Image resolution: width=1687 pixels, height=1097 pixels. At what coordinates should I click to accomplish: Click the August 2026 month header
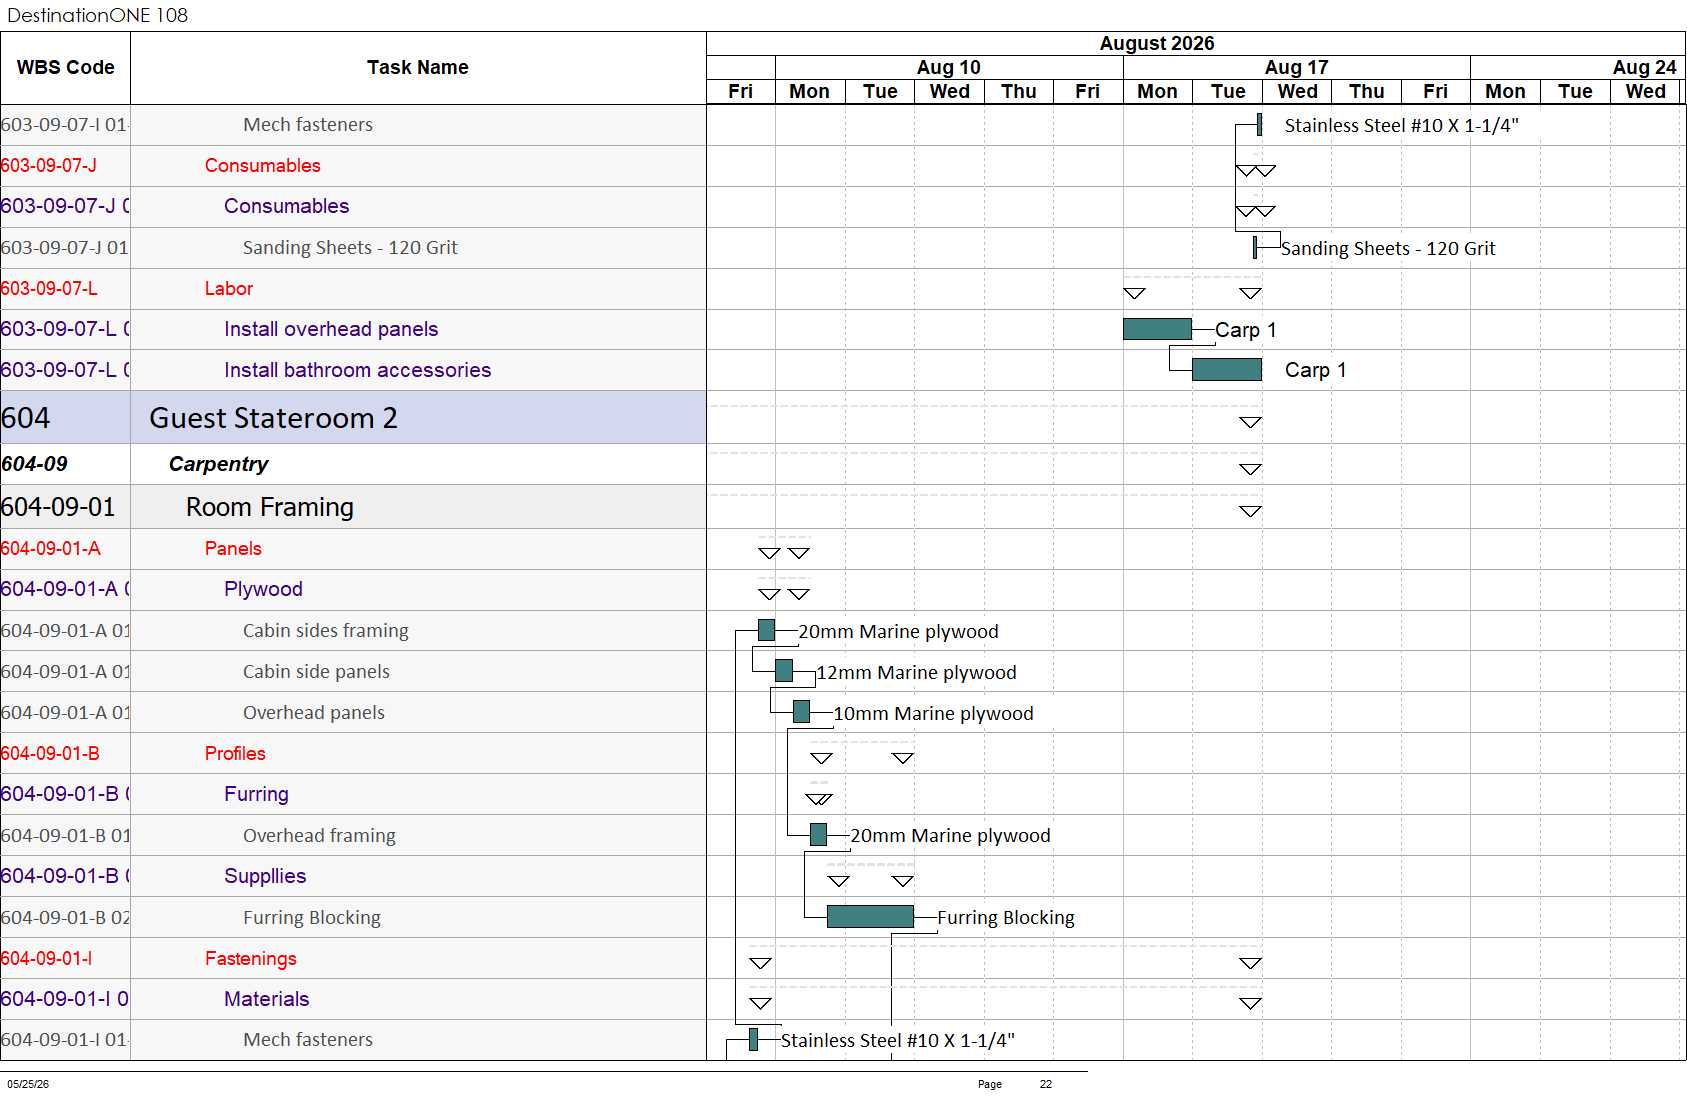point(1157,43)
